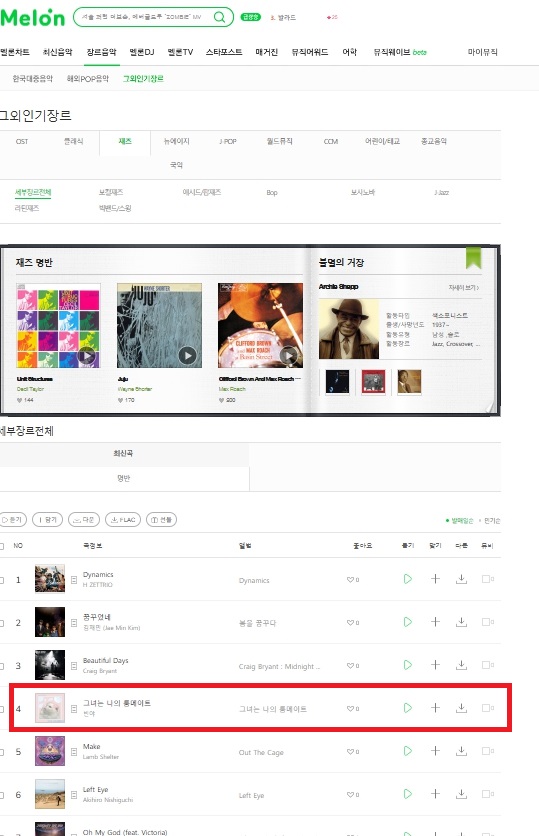Open Archie Shepp artist detail link
Image resolution: width=539 pixels, height=836 pixels.
(x=463, y=288)
